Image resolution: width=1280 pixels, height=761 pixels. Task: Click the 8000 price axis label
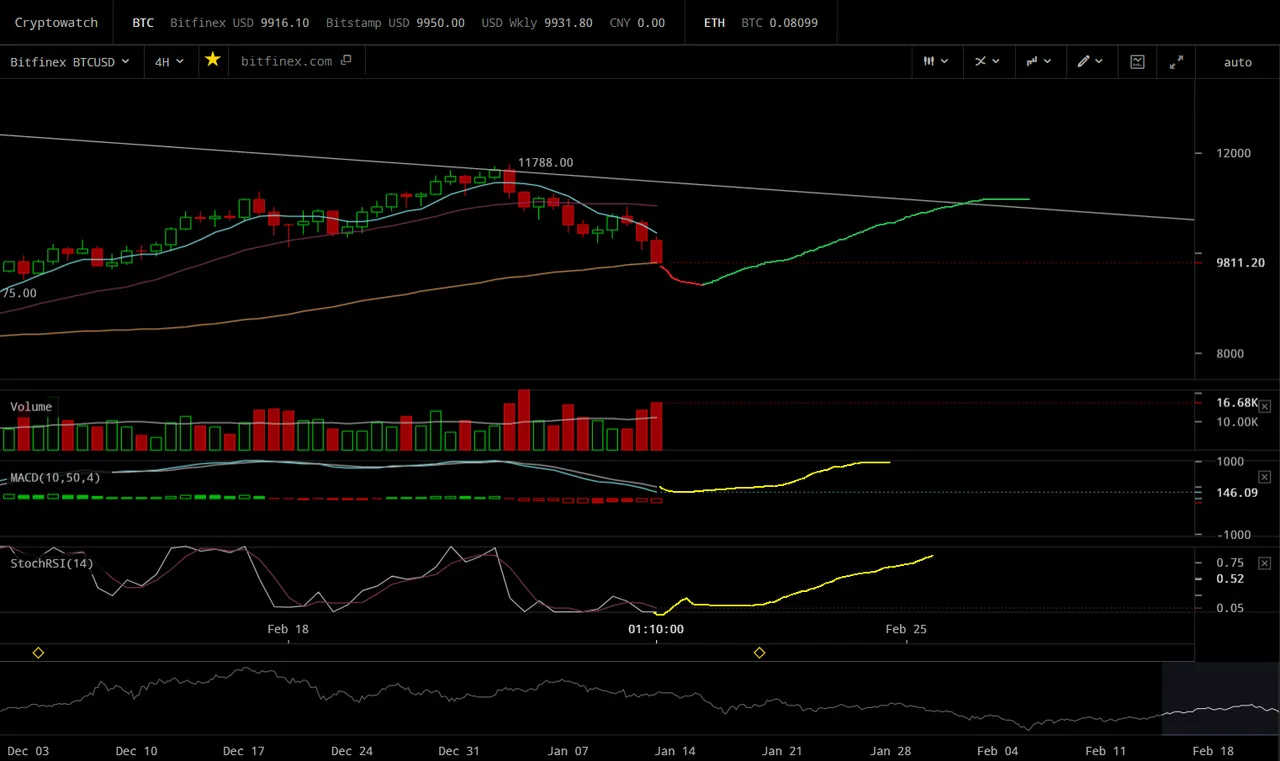(x=1230, y=354)
